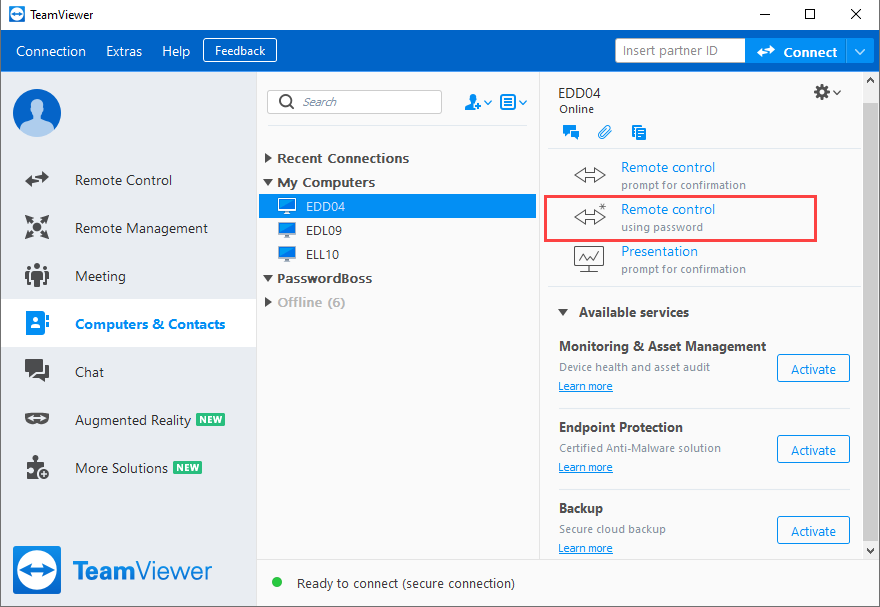Viewport: 880px width, 607px height.
Task: Activate Endpoint Protection
Action: 813,449
